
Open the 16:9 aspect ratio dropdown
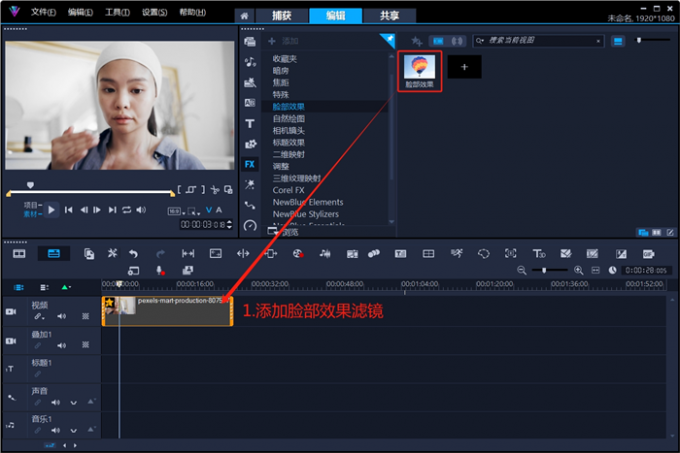pos(176,211)
